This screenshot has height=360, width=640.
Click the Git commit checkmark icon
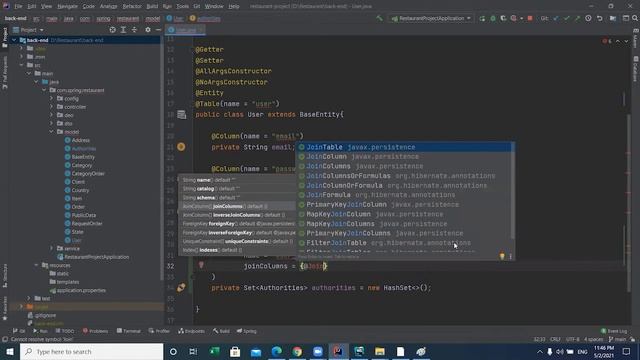[567, 18]
